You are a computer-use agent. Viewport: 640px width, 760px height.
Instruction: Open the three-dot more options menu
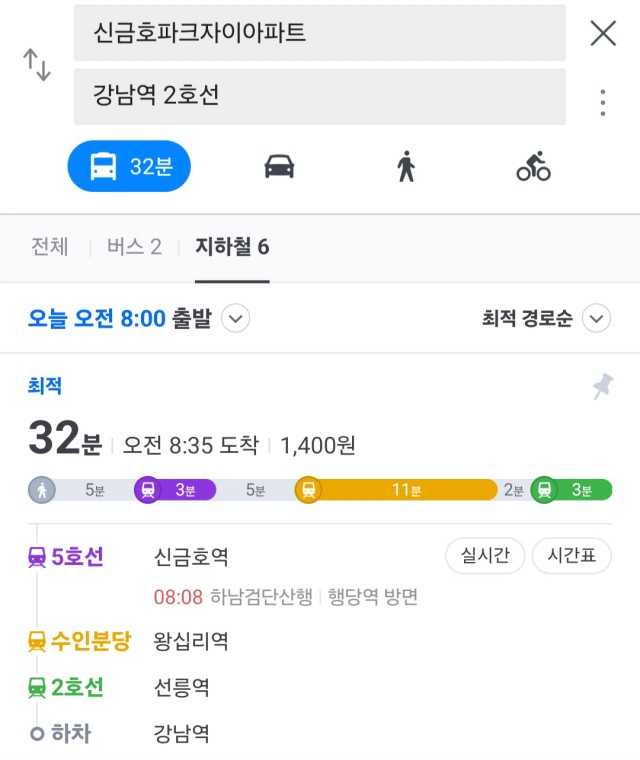[x=603, y=103]
